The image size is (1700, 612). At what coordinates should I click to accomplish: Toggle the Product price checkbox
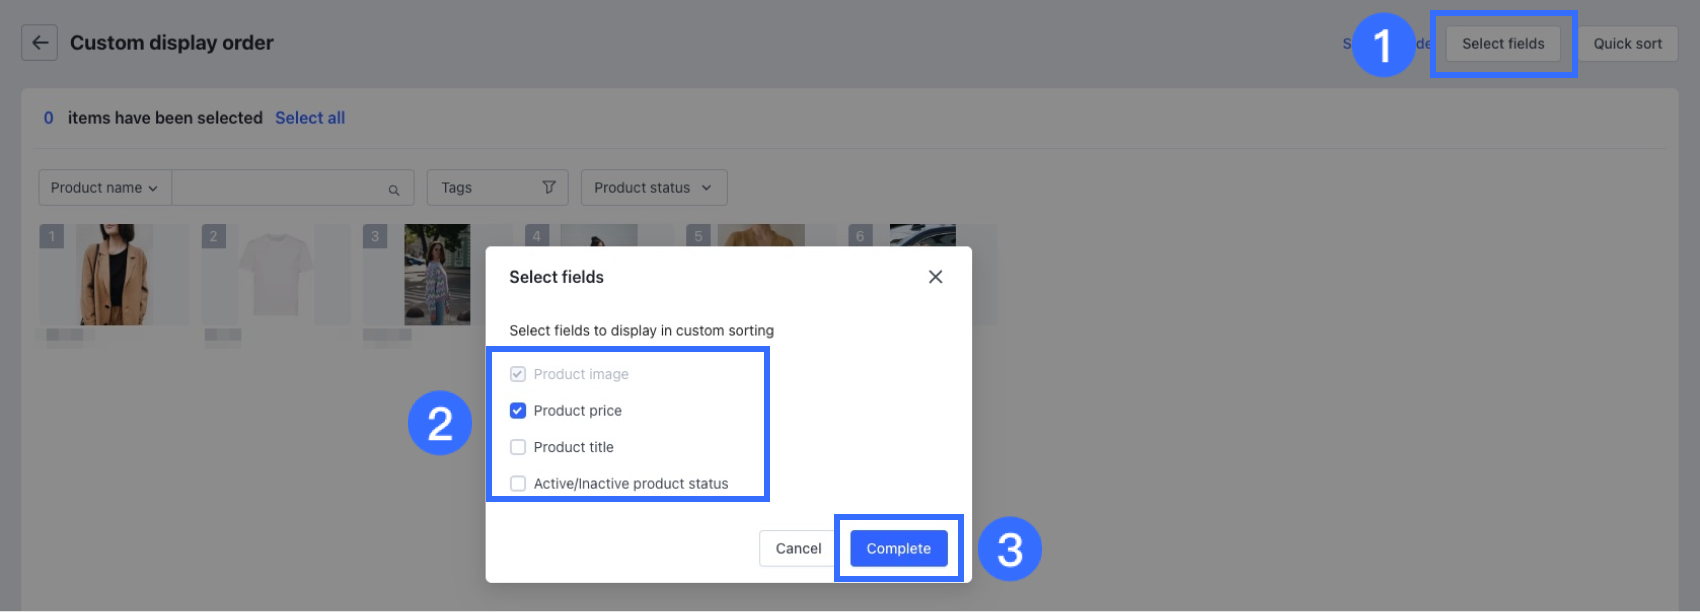[x=518, y=411]
